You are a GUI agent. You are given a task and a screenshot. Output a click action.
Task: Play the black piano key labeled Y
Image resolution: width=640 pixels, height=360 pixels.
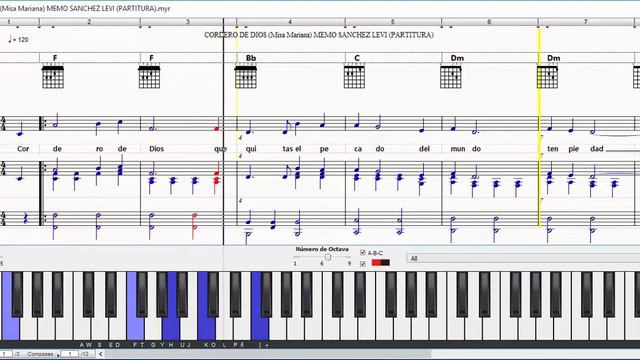coord(162,294)
